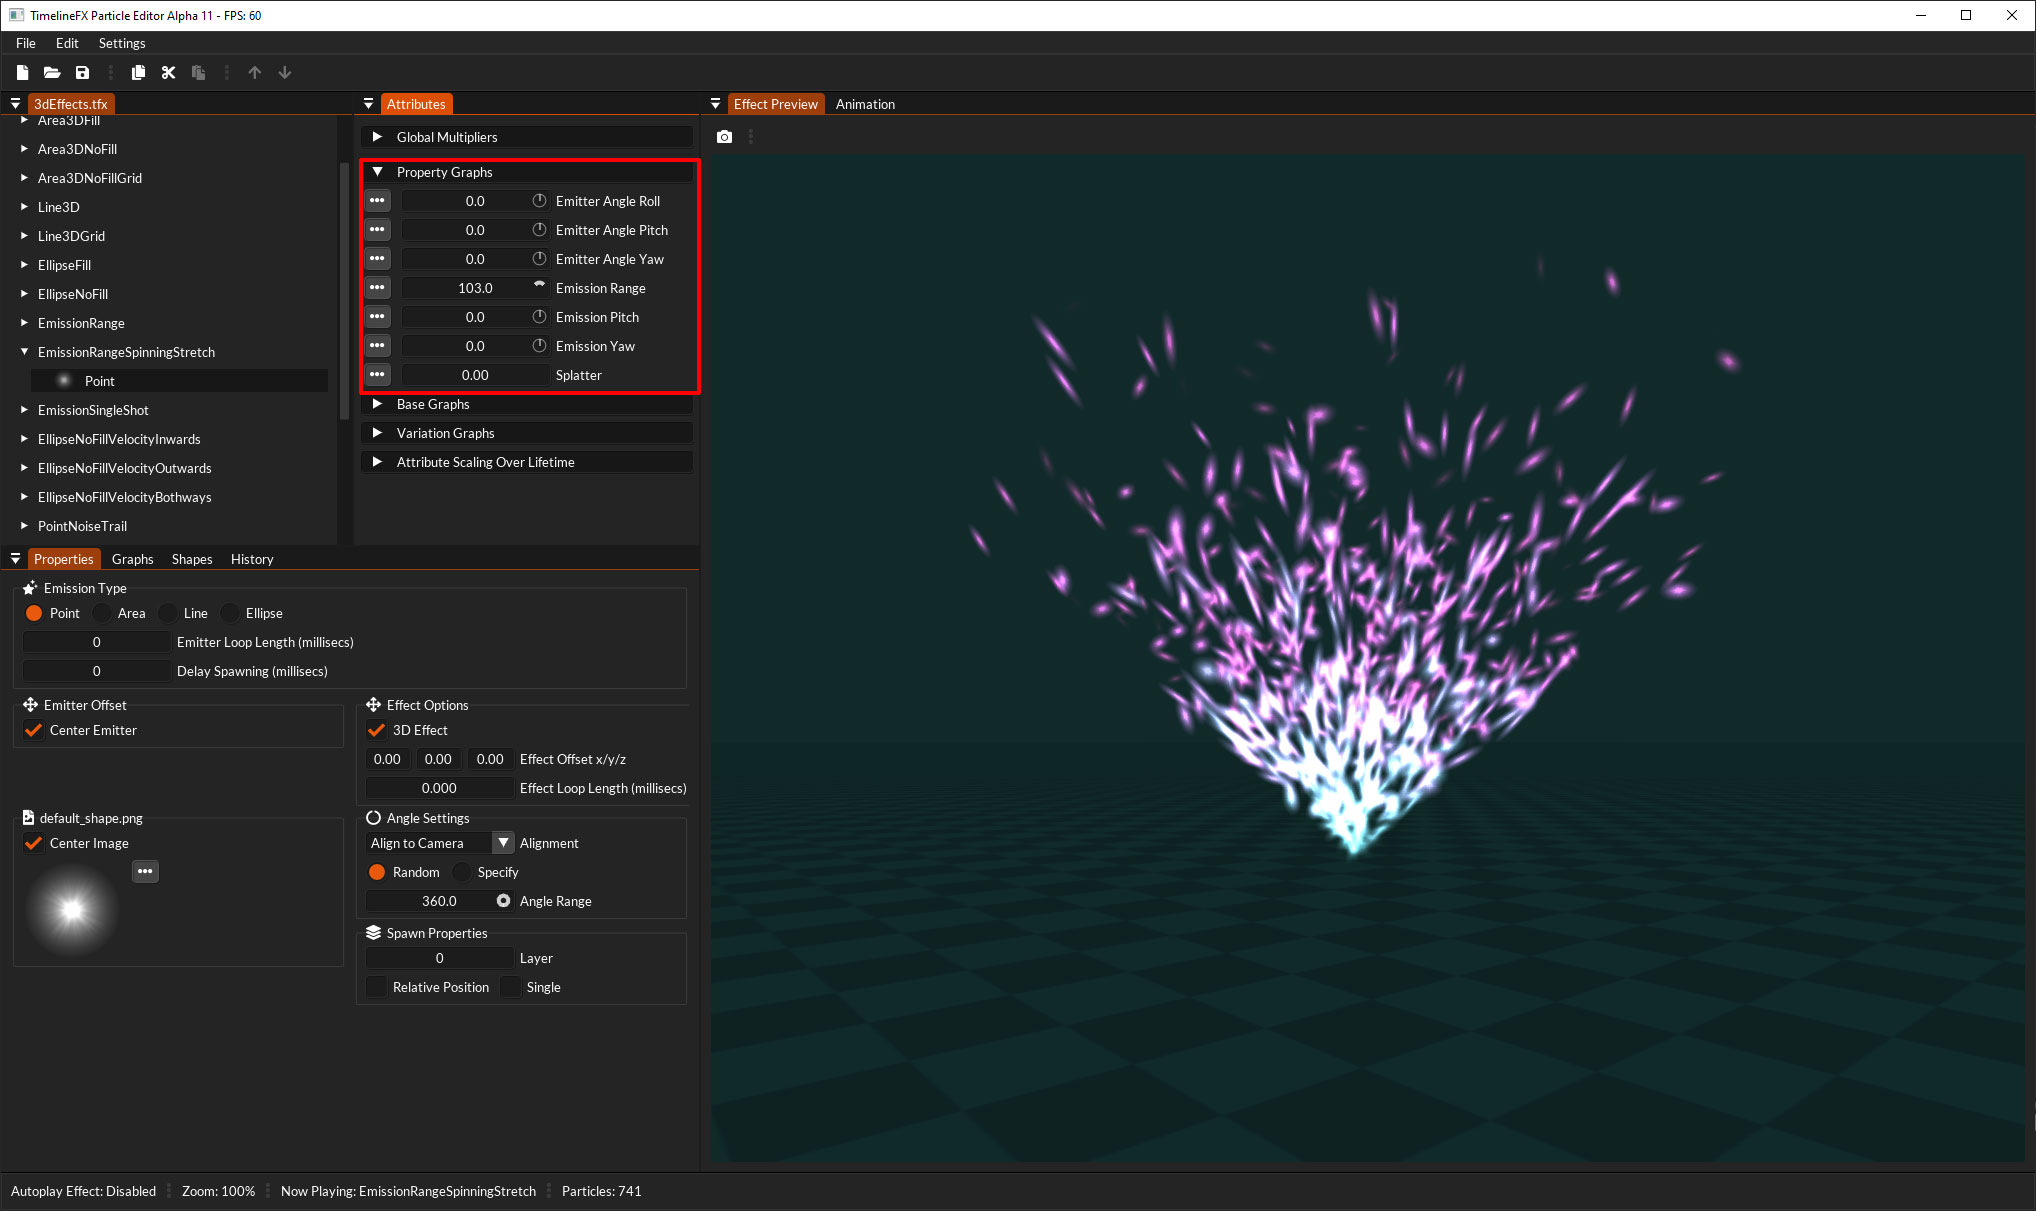The image size is (2036, 1211).
Task: Open an existing effects library
Action: pos(52,72)
